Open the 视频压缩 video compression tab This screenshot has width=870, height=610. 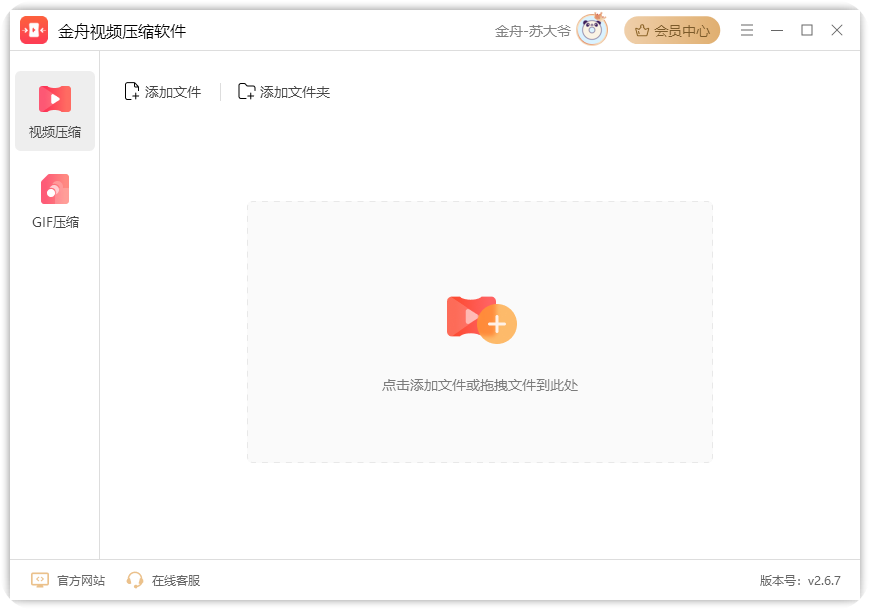coord(55,111)
